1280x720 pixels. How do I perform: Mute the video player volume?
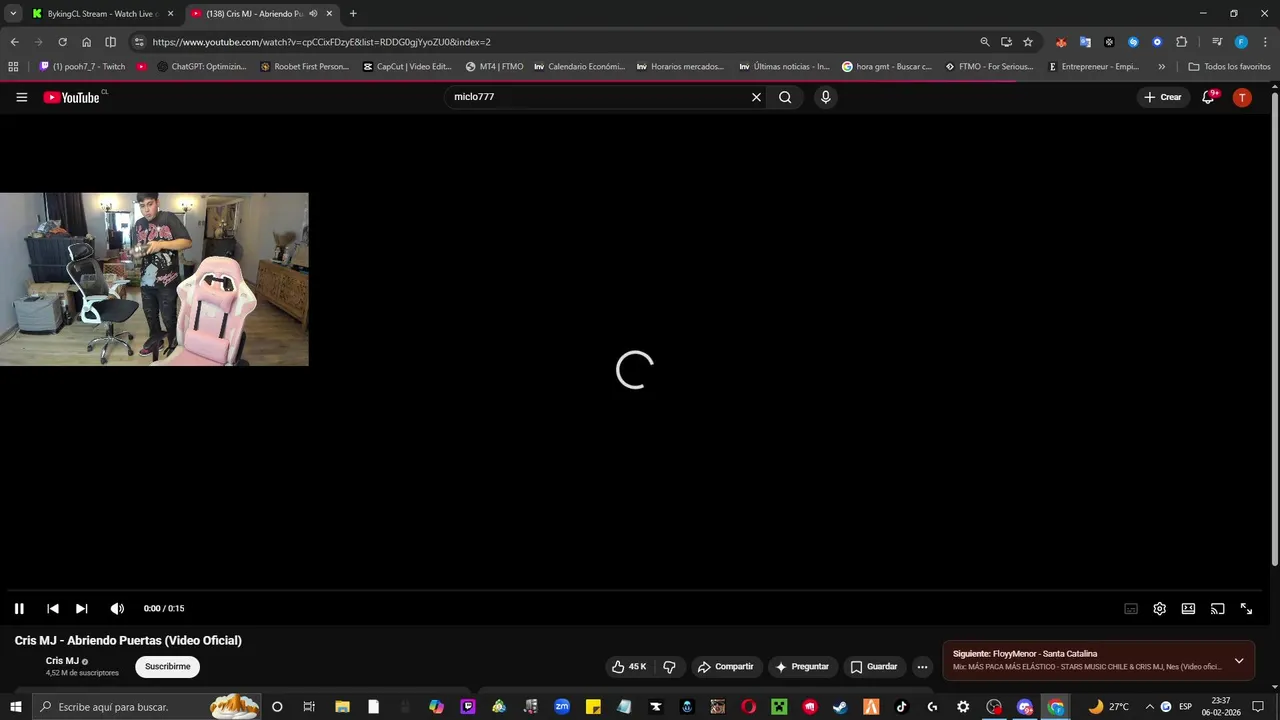[x=117, y=608]
